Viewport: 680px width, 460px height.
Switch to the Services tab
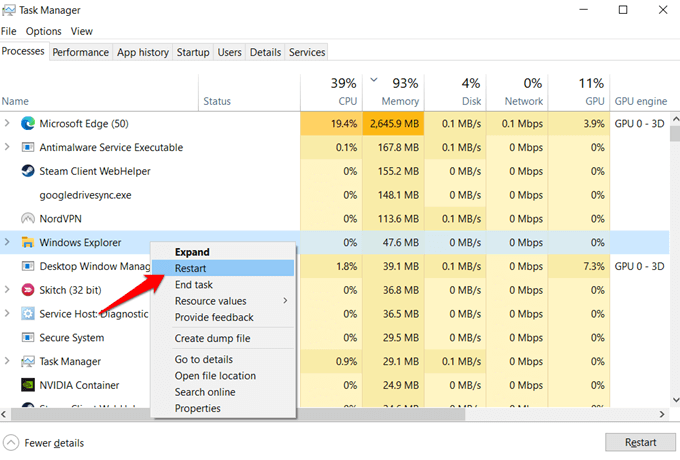(307, 52)
